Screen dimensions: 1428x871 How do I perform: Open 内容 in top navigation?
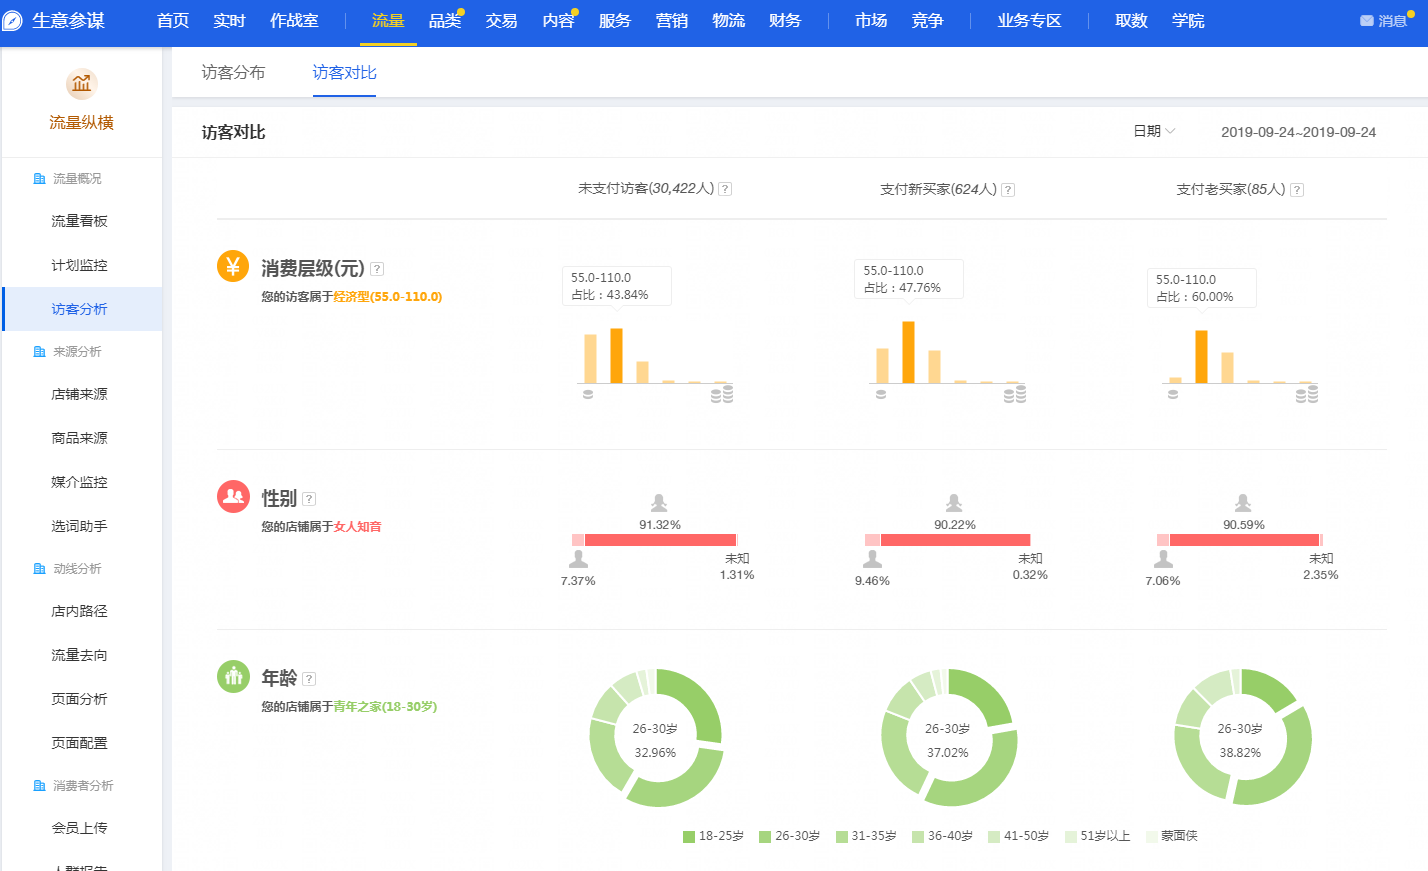(558, 21)
